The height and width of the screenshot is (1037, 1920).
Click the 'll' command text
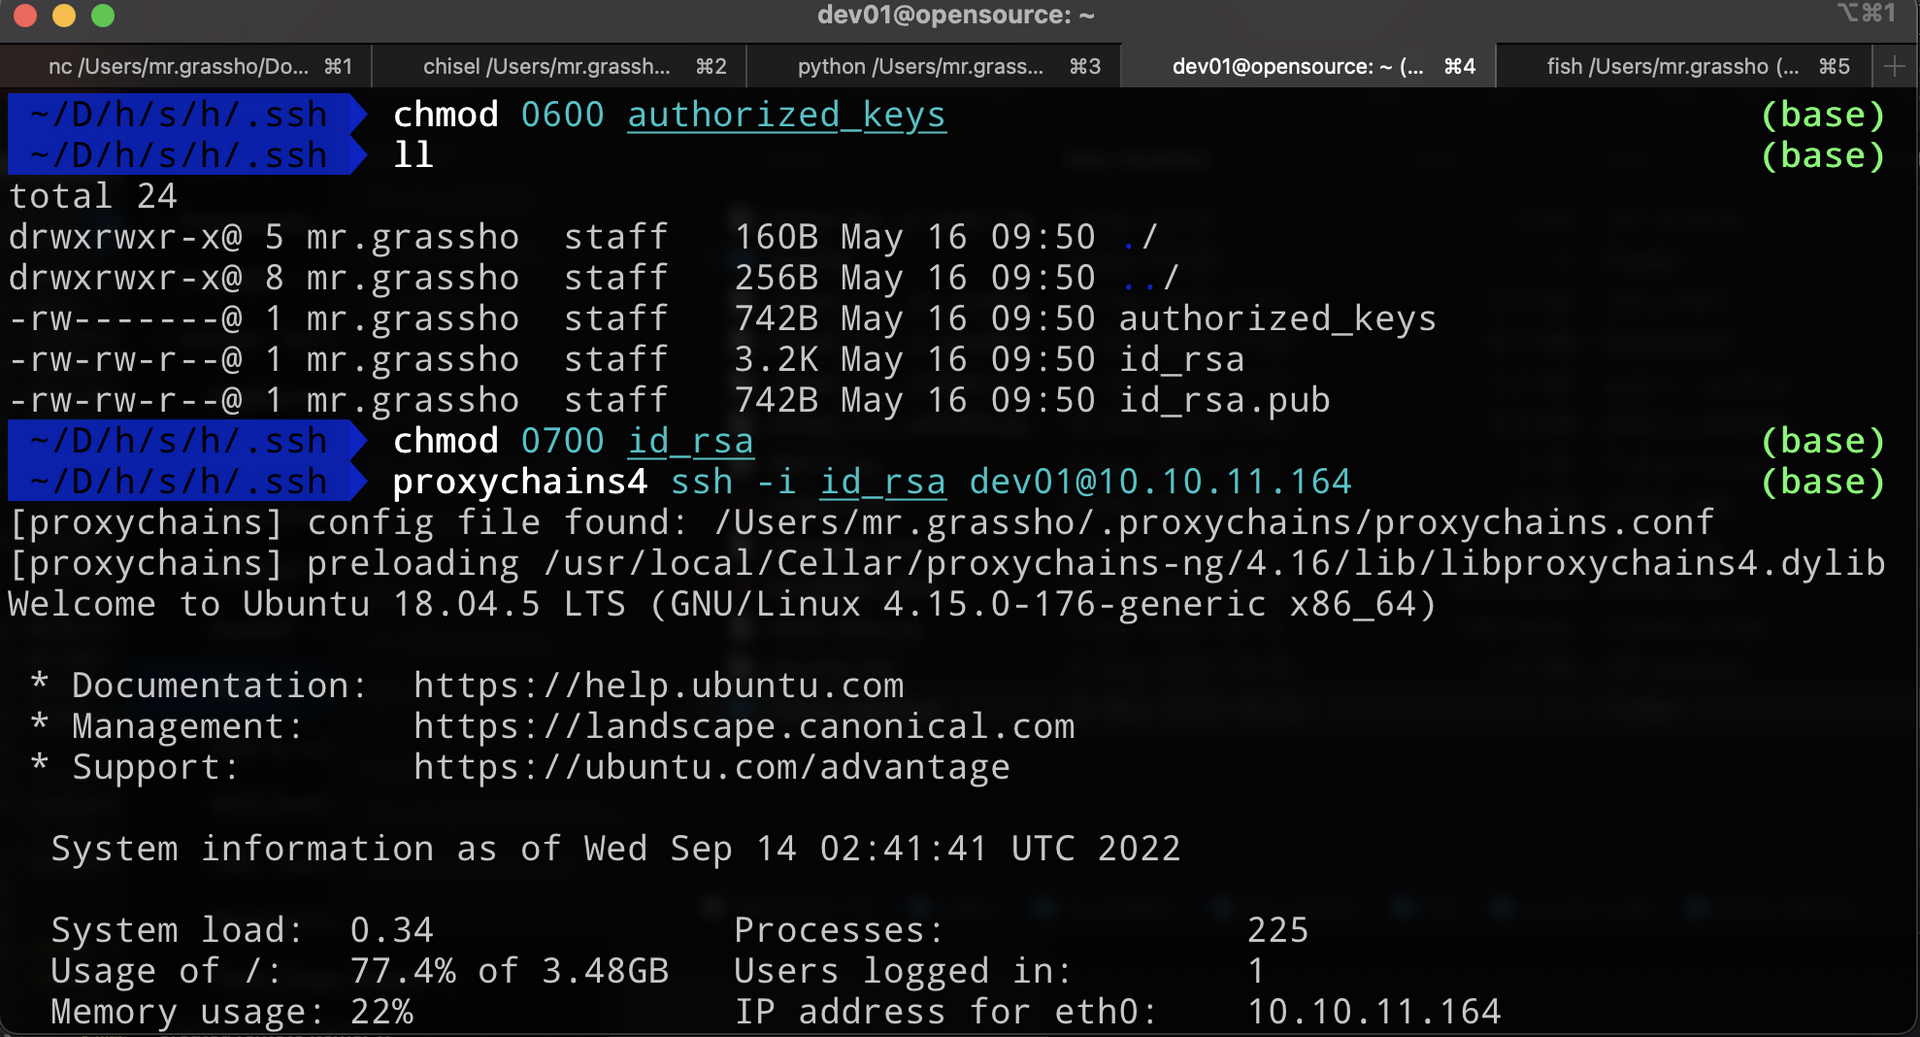pyautogui.click(x=413, y=155)
